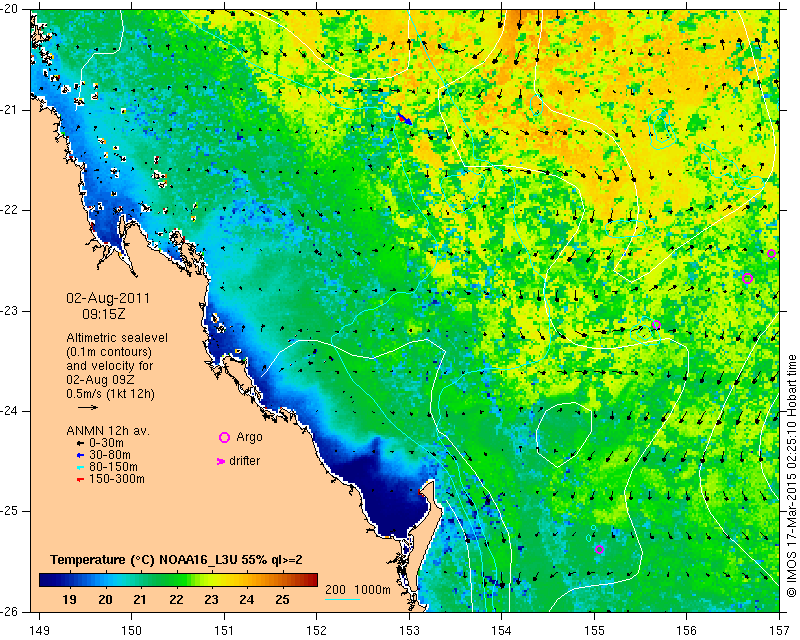Click the black 0-30m arrow legend symbol

80,443
